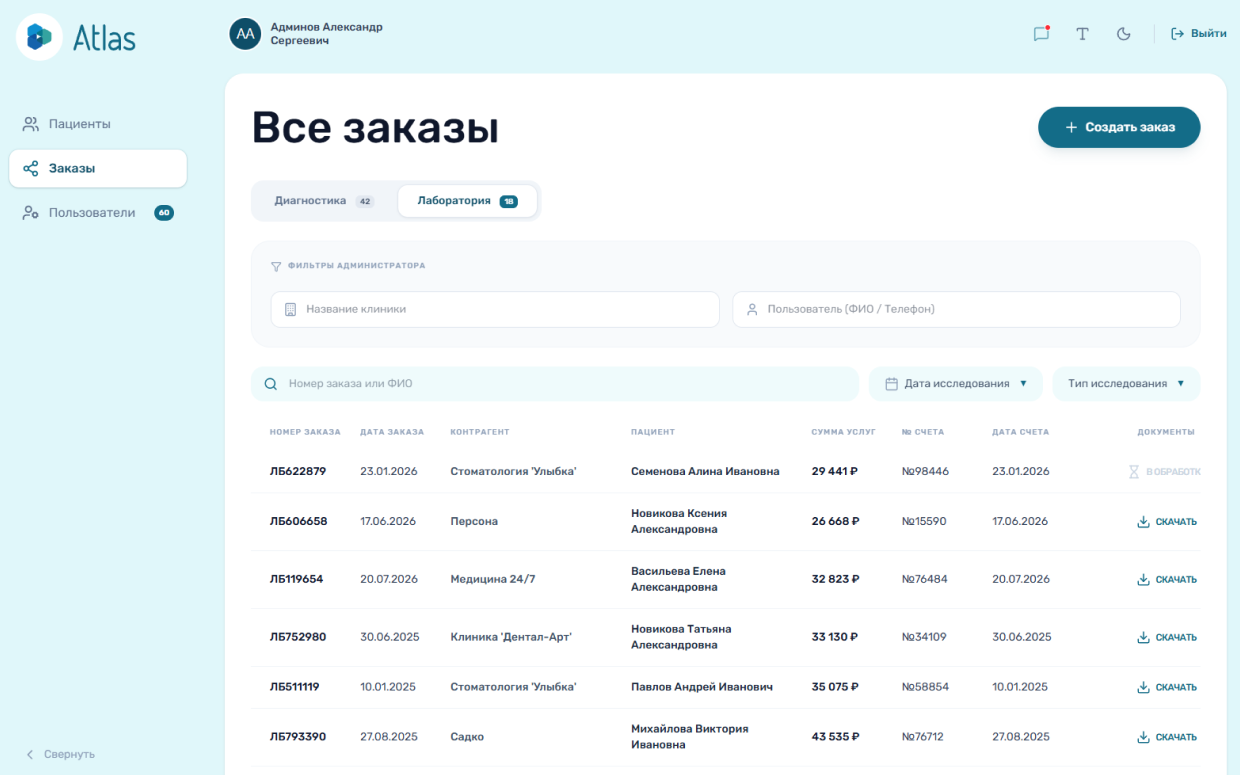Open Пользователи in the sidebar
This screenshot has width=1240, height=775.
coord(98,213)
